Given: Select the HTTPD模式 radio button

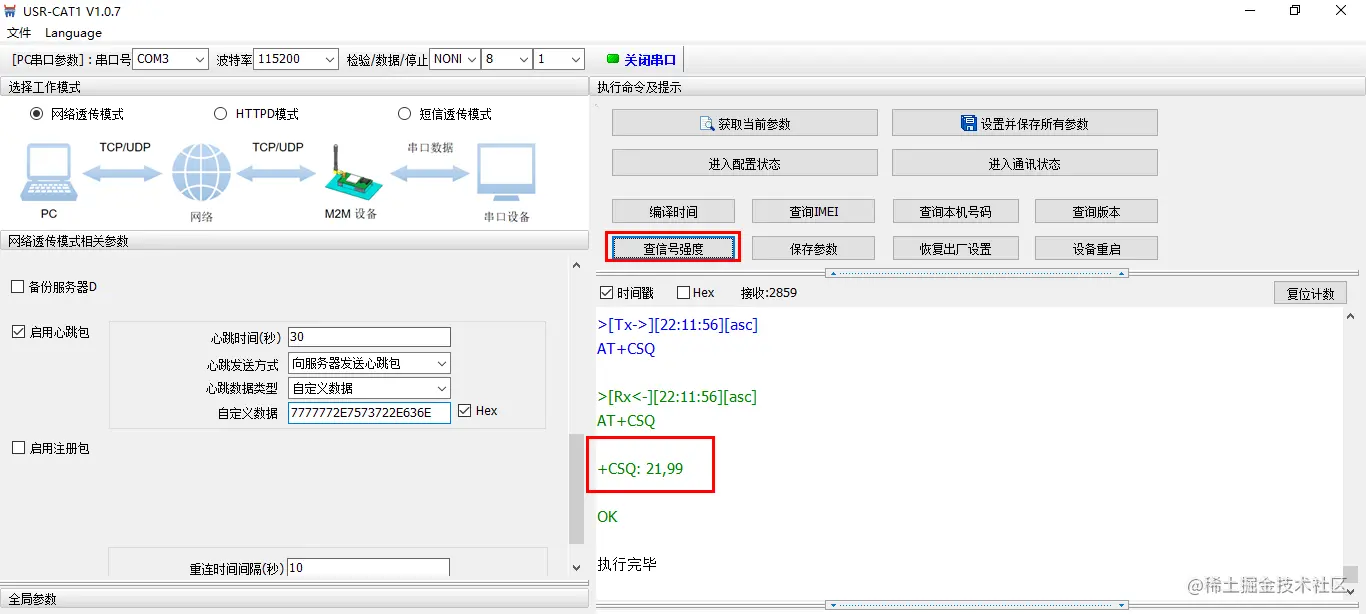Looking at the screenshot, I should 220,113.
